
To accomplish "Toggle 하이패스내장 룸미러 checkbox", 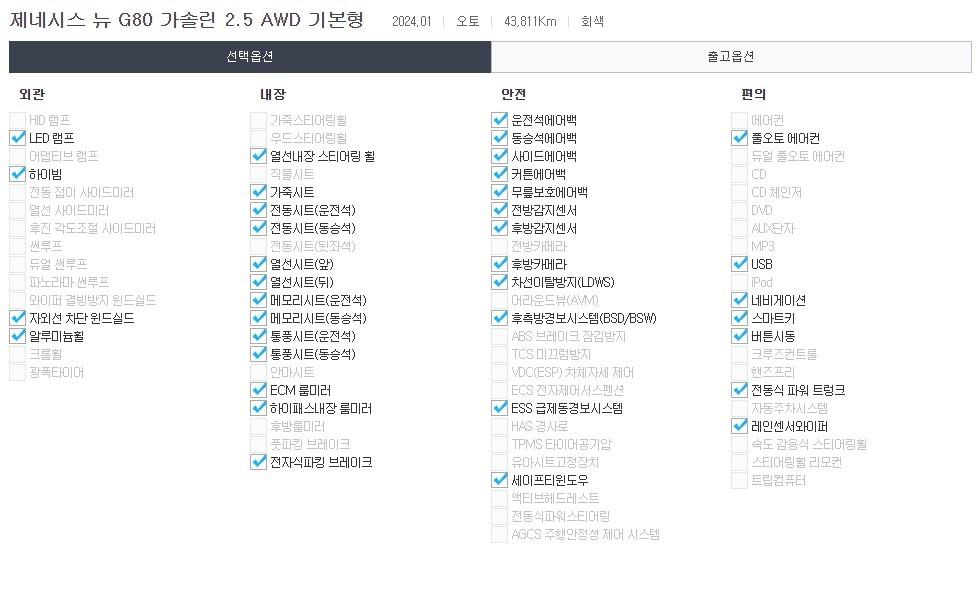I will click(x=259, y=409).
